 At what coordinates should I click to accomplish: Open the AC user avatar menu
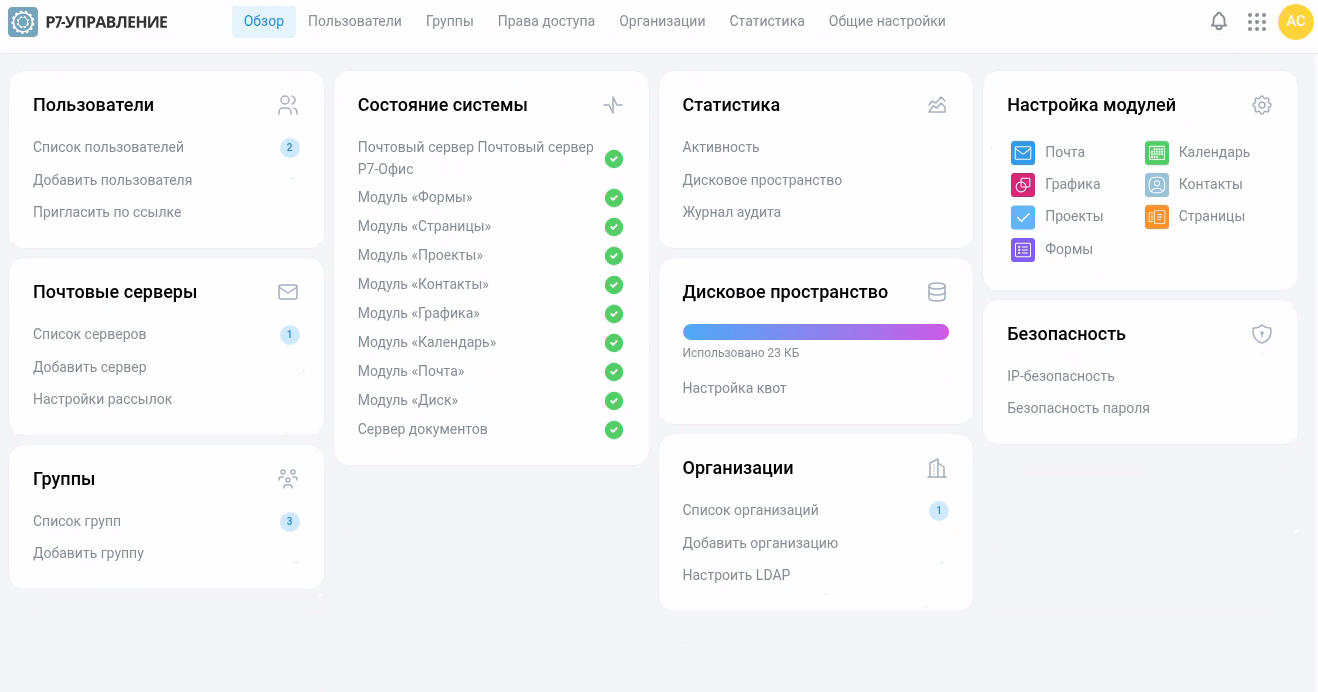coord(1295,21)
